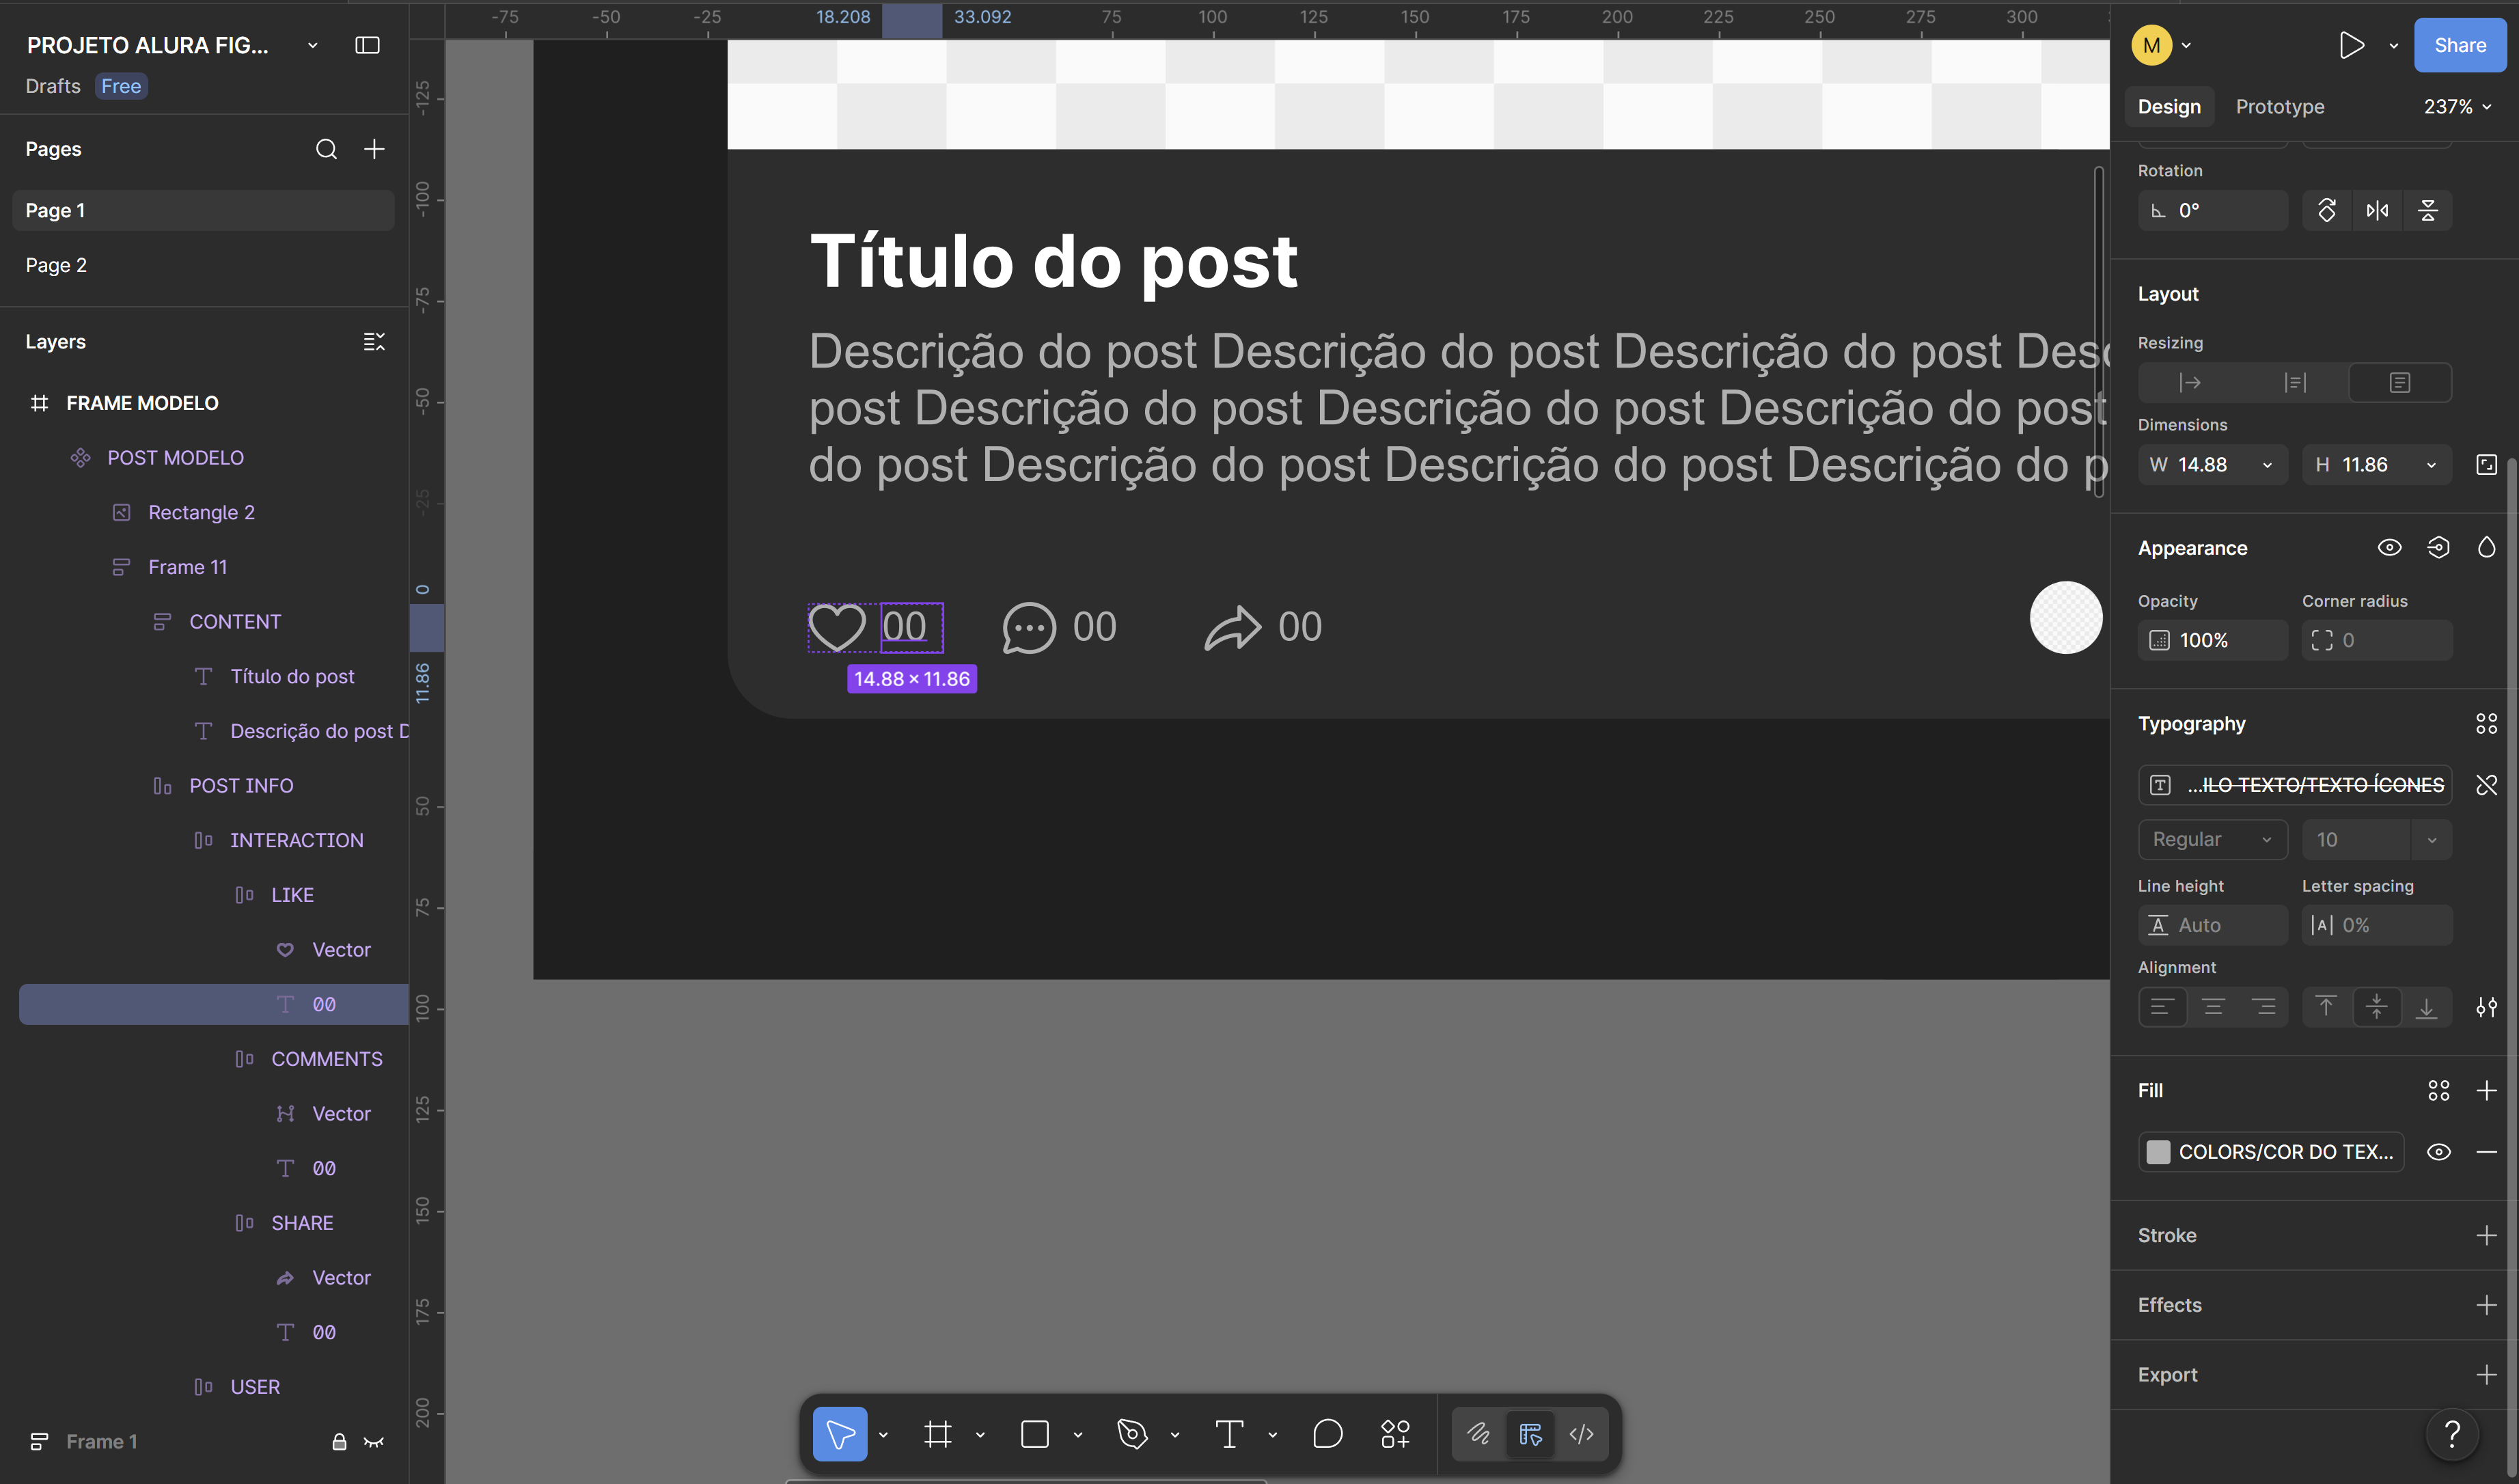Screen dimensions: 2519x1484
Task: Align text to bottom
Action: tap(2427, 1007)
